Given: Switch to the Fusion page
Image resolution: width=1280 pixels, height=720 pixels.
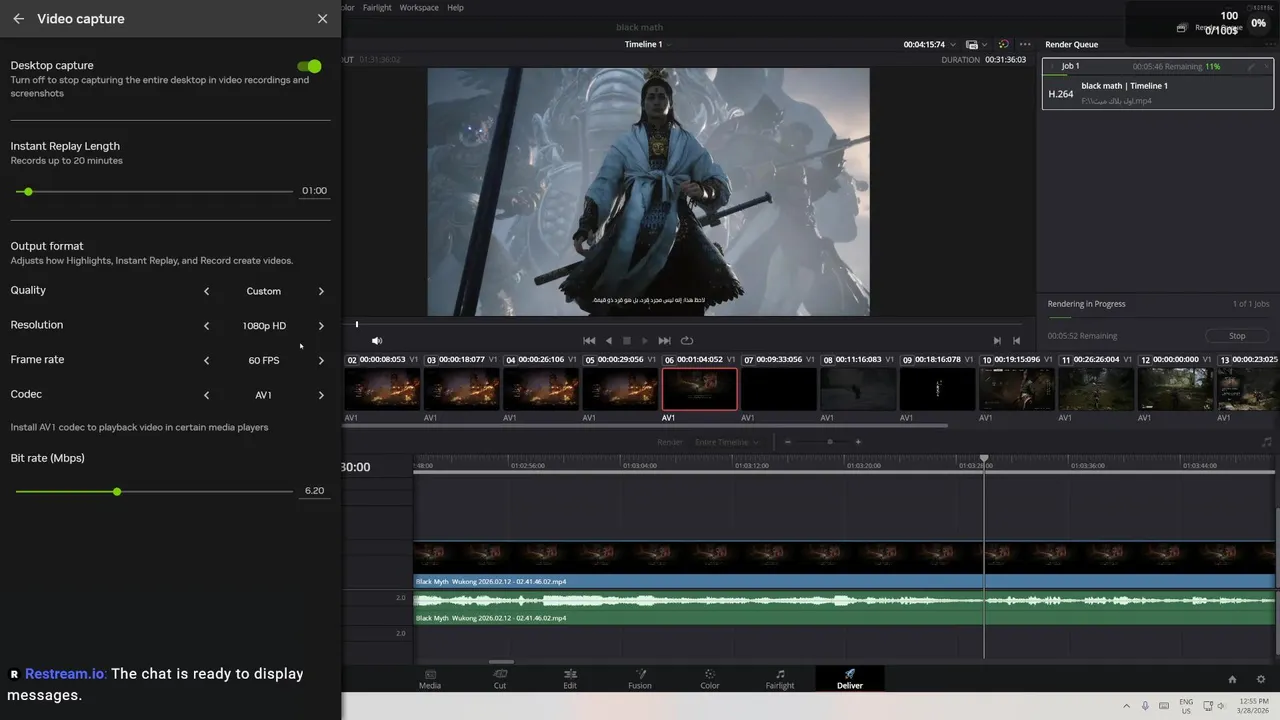Looking at the screenshot, I should point(640,679).
